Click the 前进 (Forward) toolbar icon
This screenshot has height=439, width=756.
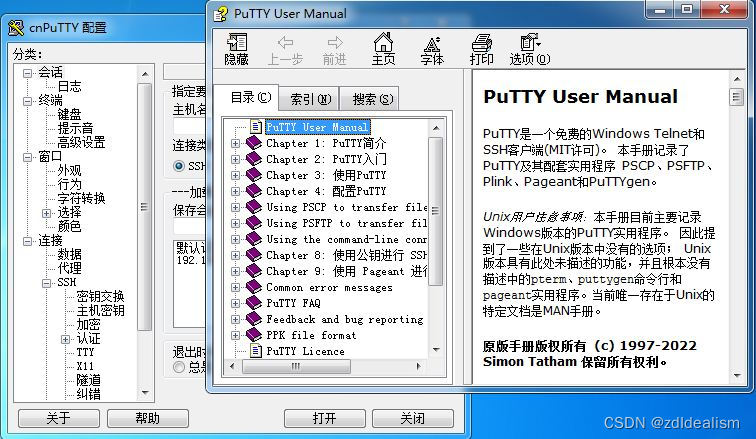334,49
